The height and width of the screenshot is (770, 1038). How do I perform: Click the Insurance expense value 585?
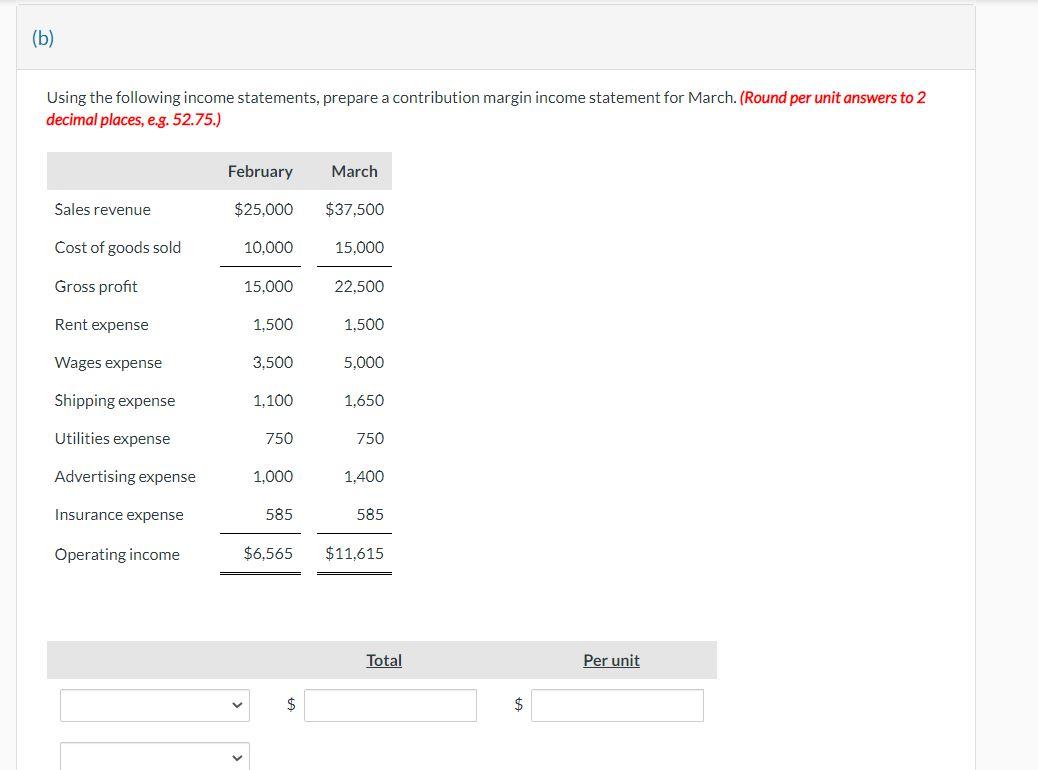[370, 514]
